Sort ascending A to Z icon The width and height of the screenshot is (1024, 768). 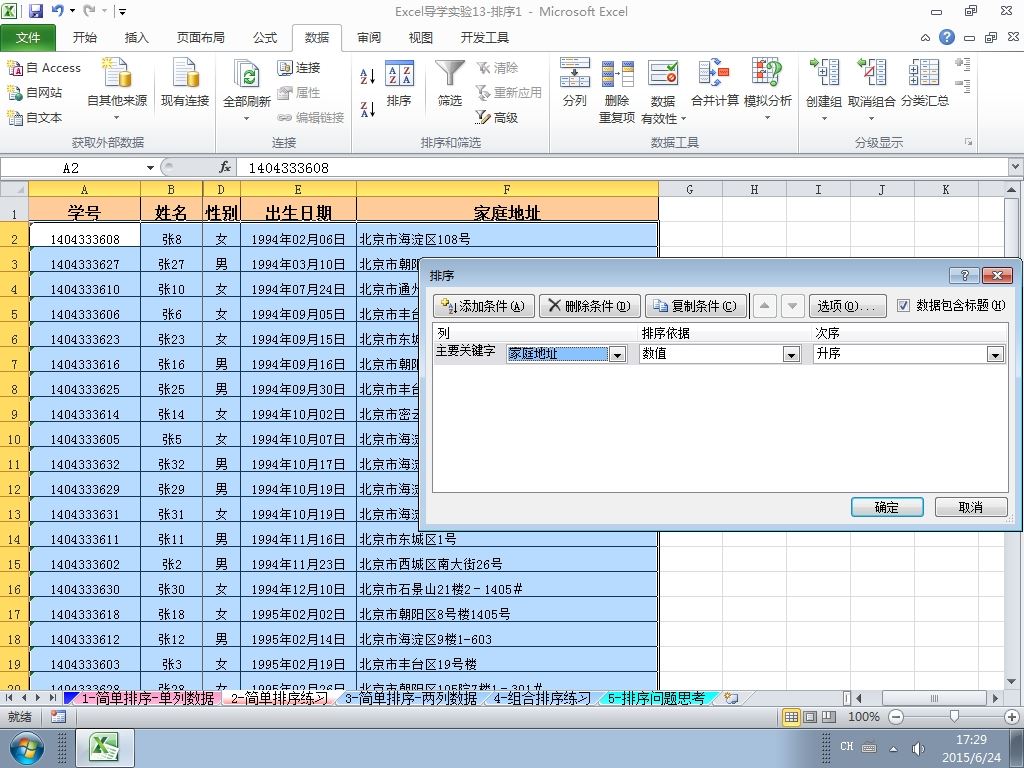tap(368, 76)
